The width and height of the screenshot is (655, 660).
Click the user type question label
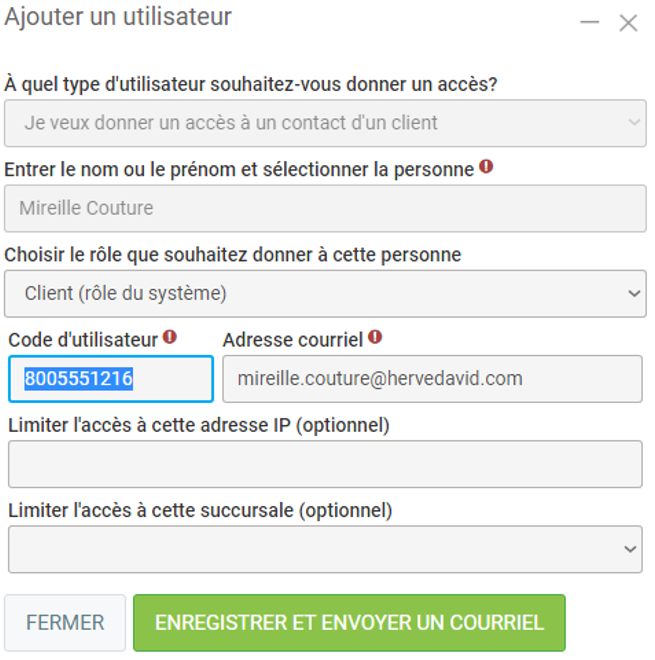pyautogui.click(x=251, y=84)
